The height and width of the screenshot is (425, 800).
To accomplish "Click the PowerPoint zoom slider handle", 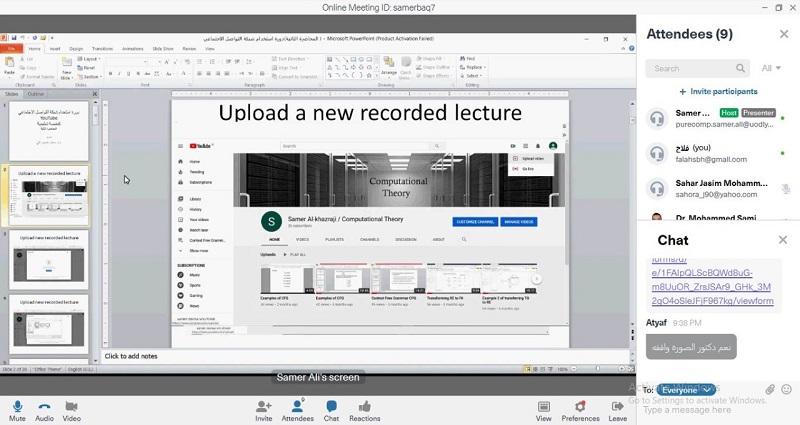I will 597,368.
